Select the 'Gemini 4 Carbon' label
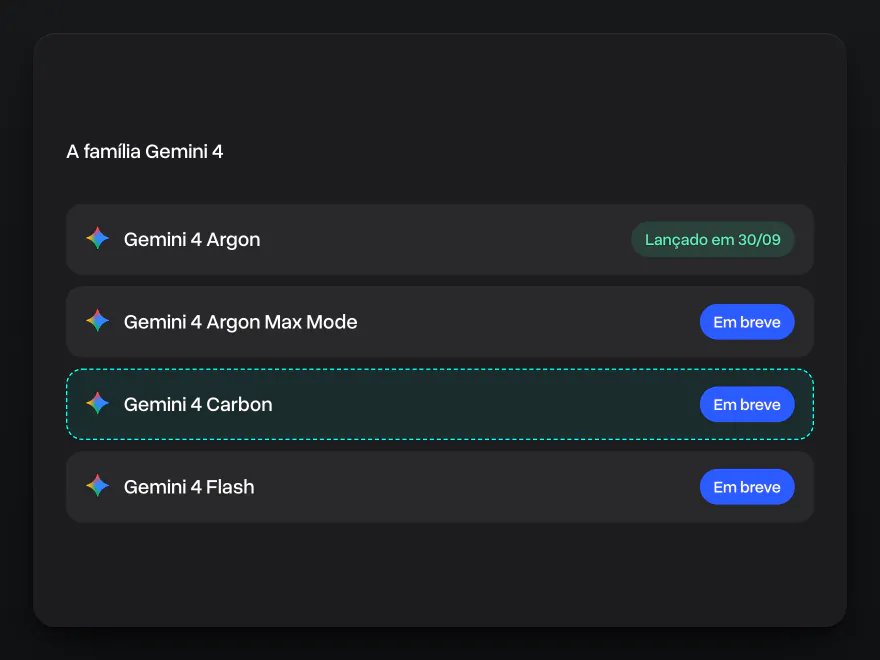 click(198, 405)
